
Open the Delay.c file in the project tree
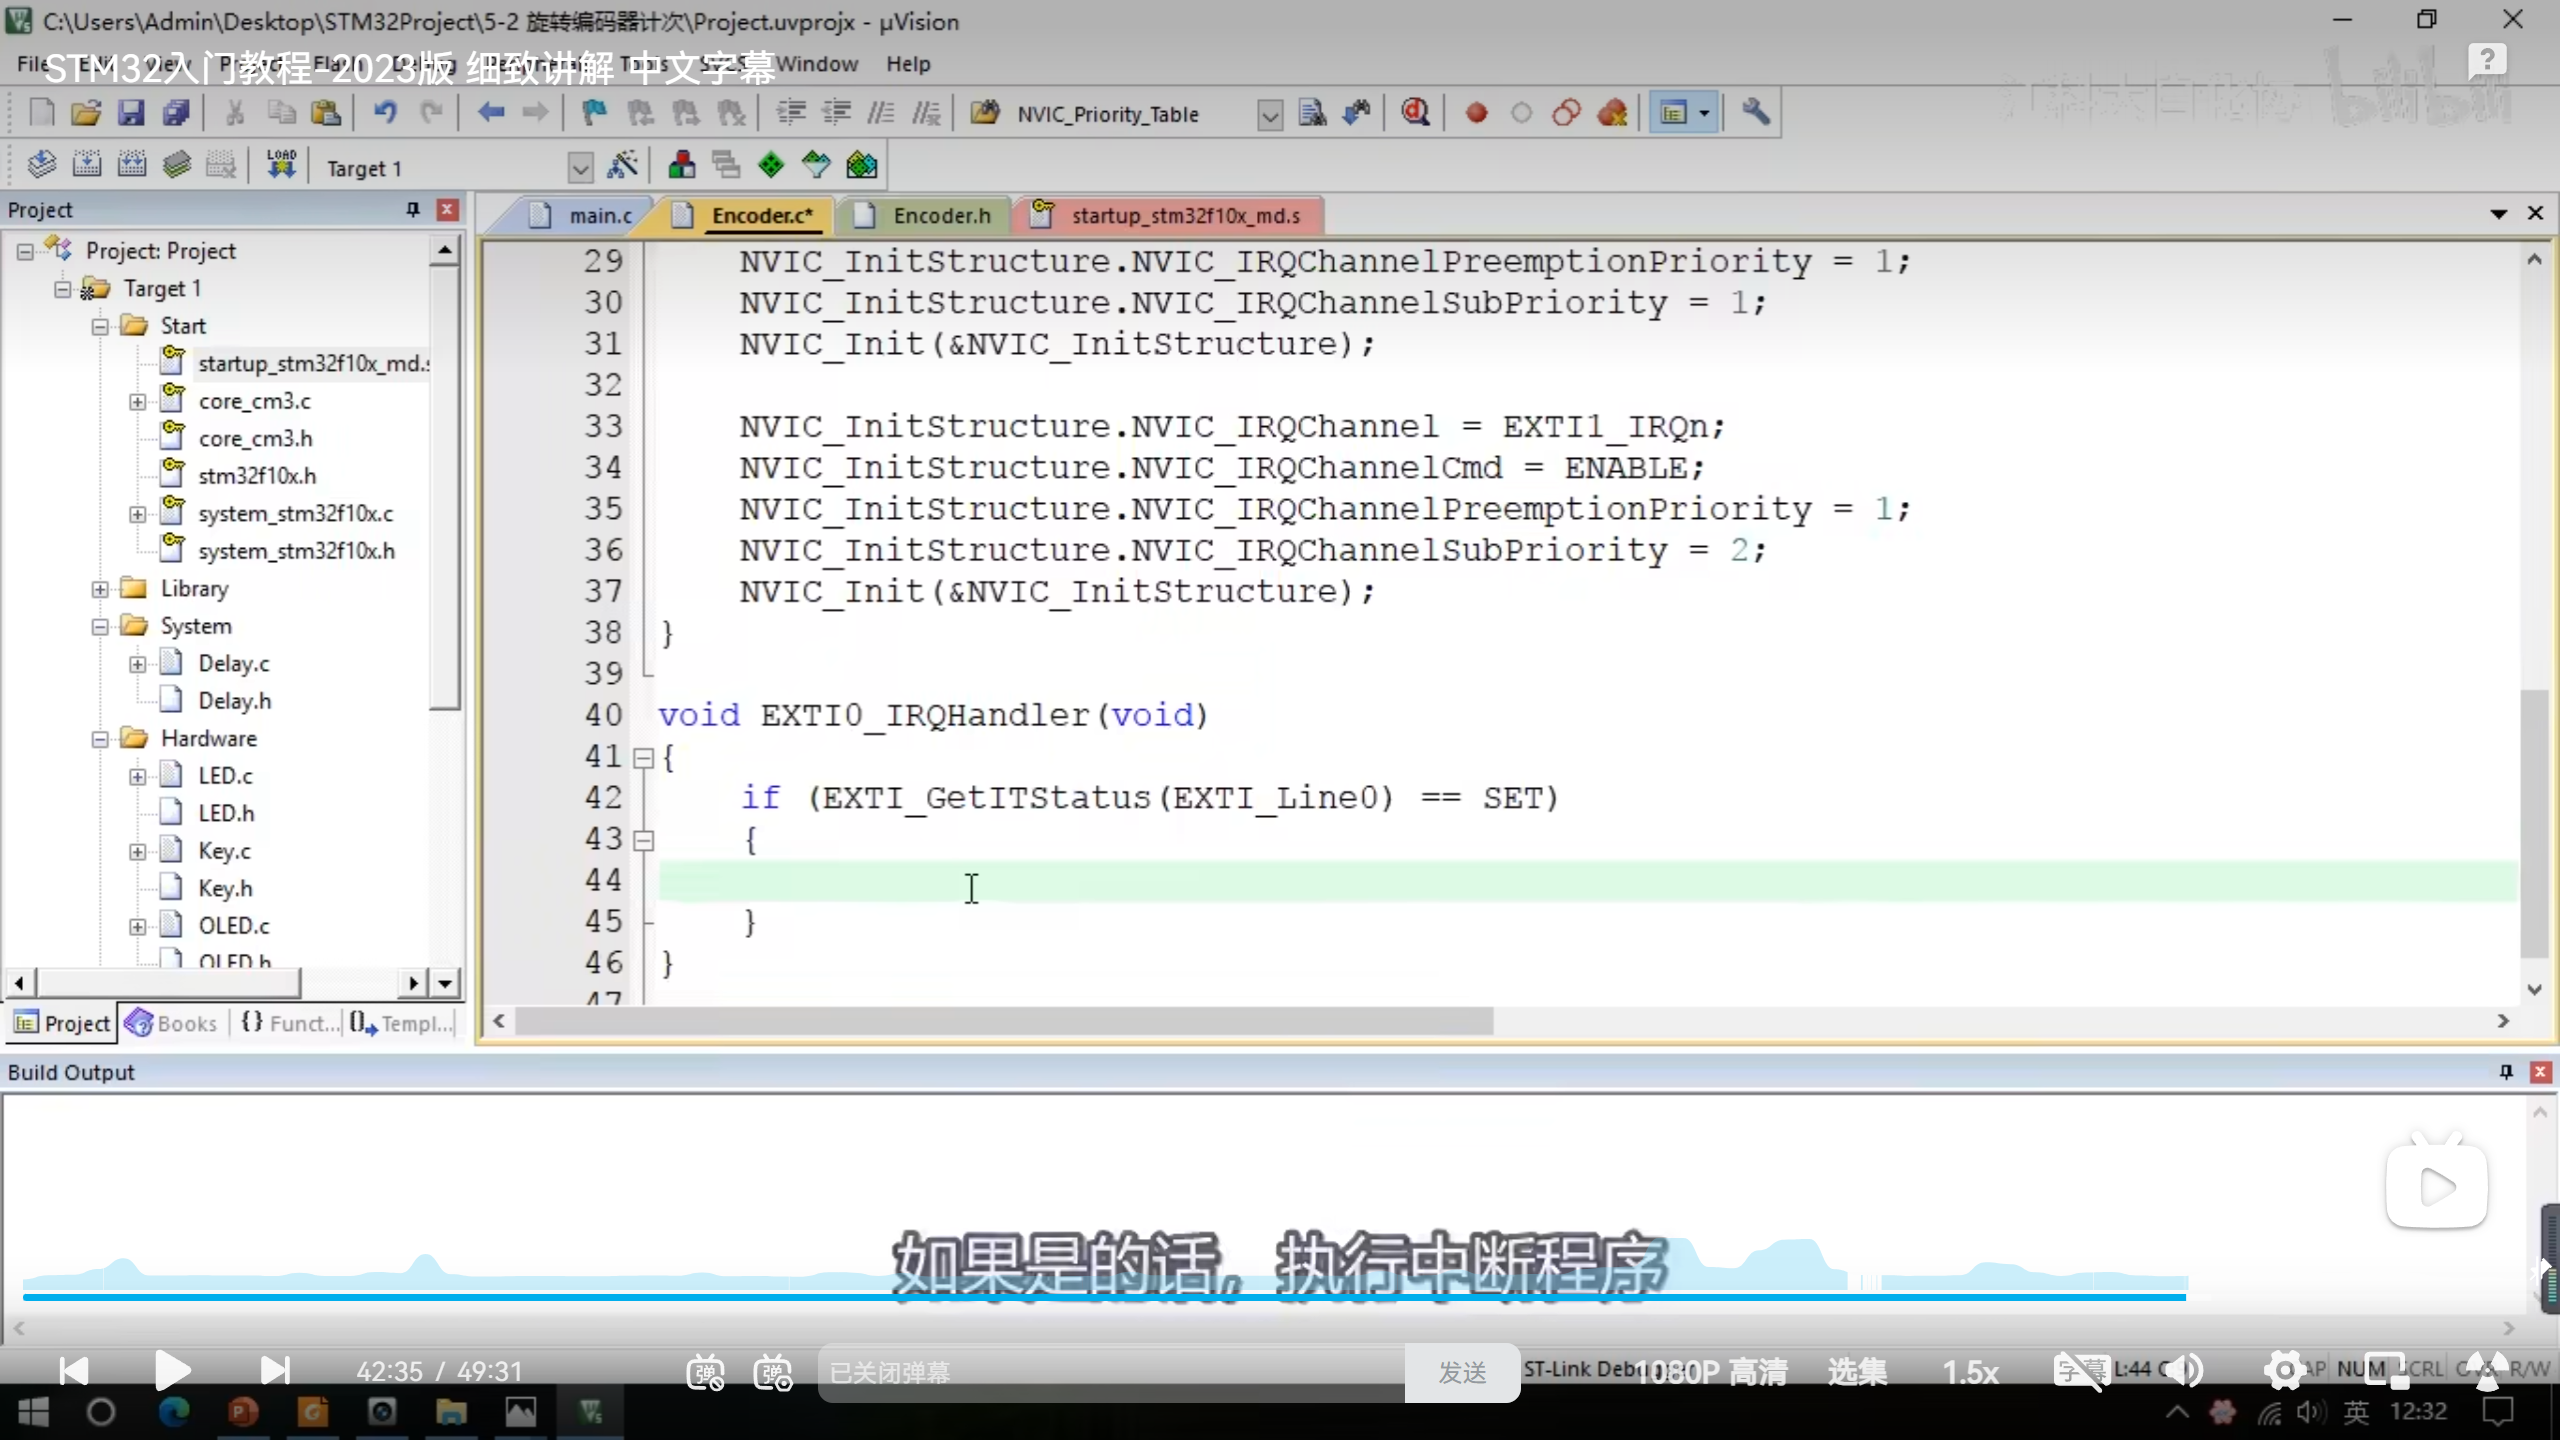(234, 664)
